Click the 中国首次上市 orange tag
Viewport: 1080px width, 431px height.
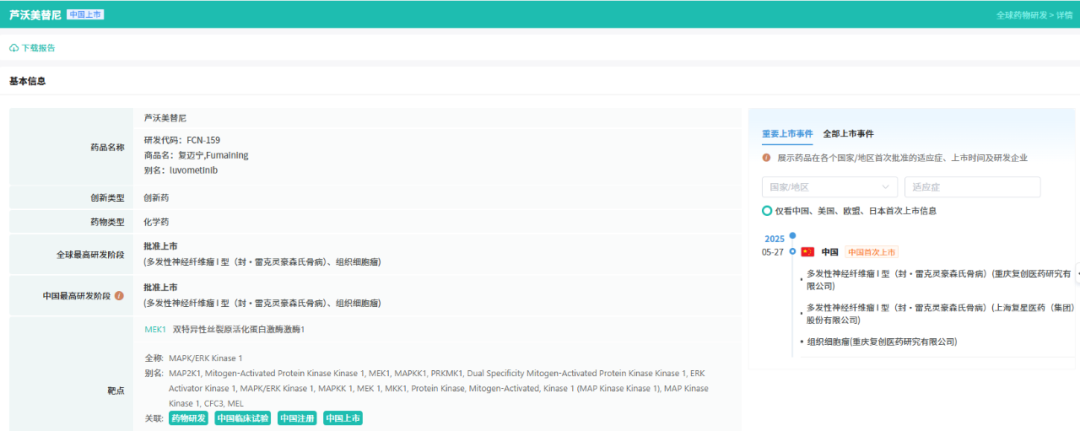click(x=871, y=252)
